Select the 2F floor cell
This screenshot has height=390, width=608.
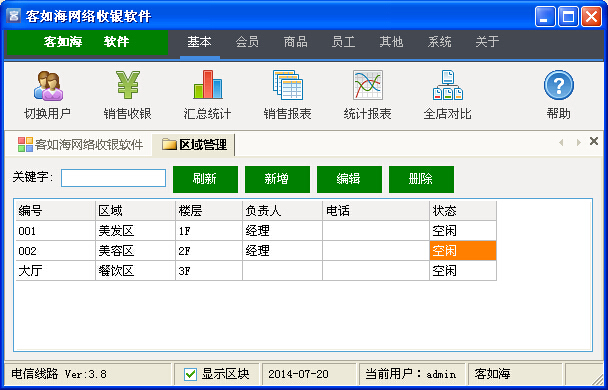(209, 251)
